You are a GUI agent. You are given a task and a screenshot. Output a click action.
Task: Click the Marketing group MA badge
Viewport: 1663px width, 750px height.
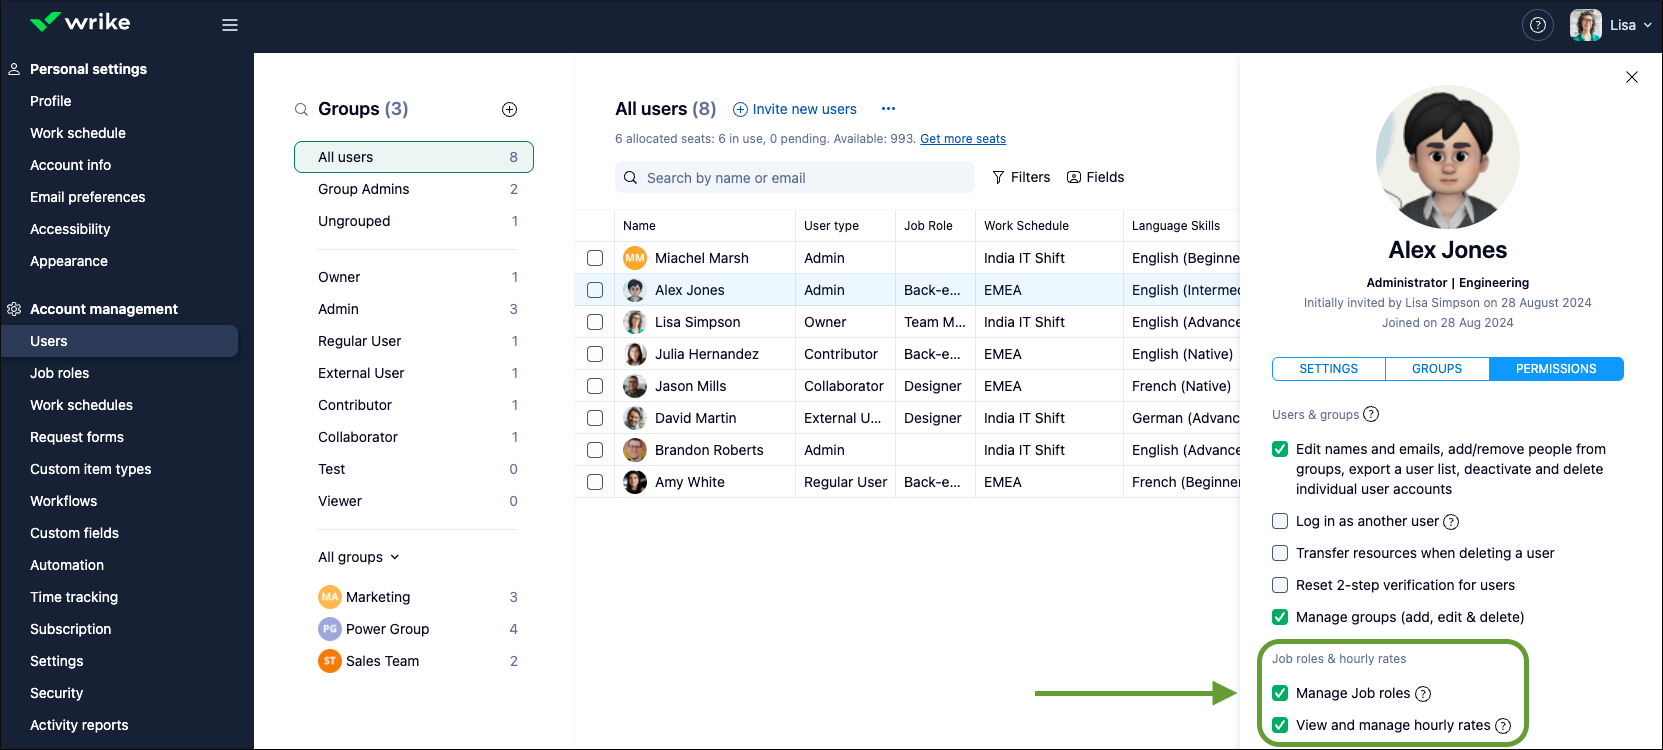330,597
